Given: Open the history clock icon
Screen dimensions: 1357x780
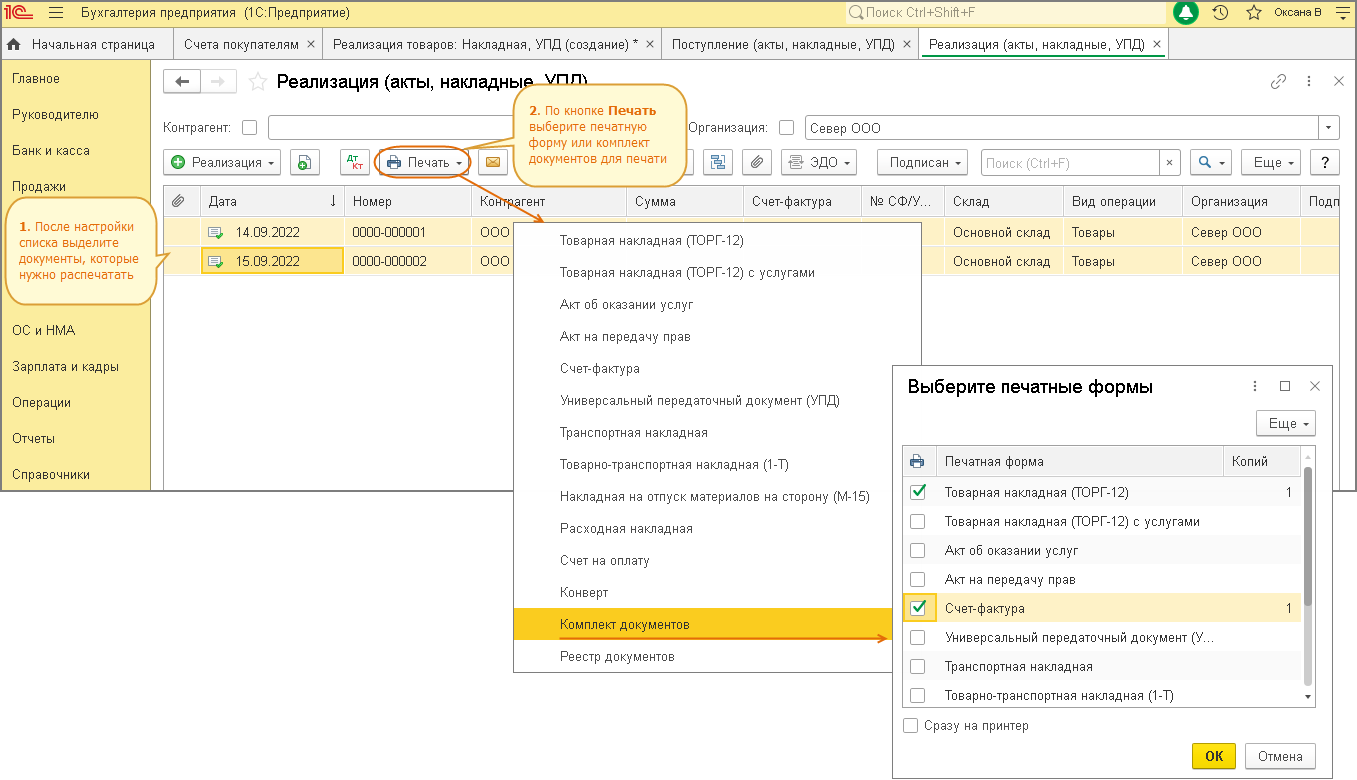Looking at the screenshot, I should [1220, 13].
